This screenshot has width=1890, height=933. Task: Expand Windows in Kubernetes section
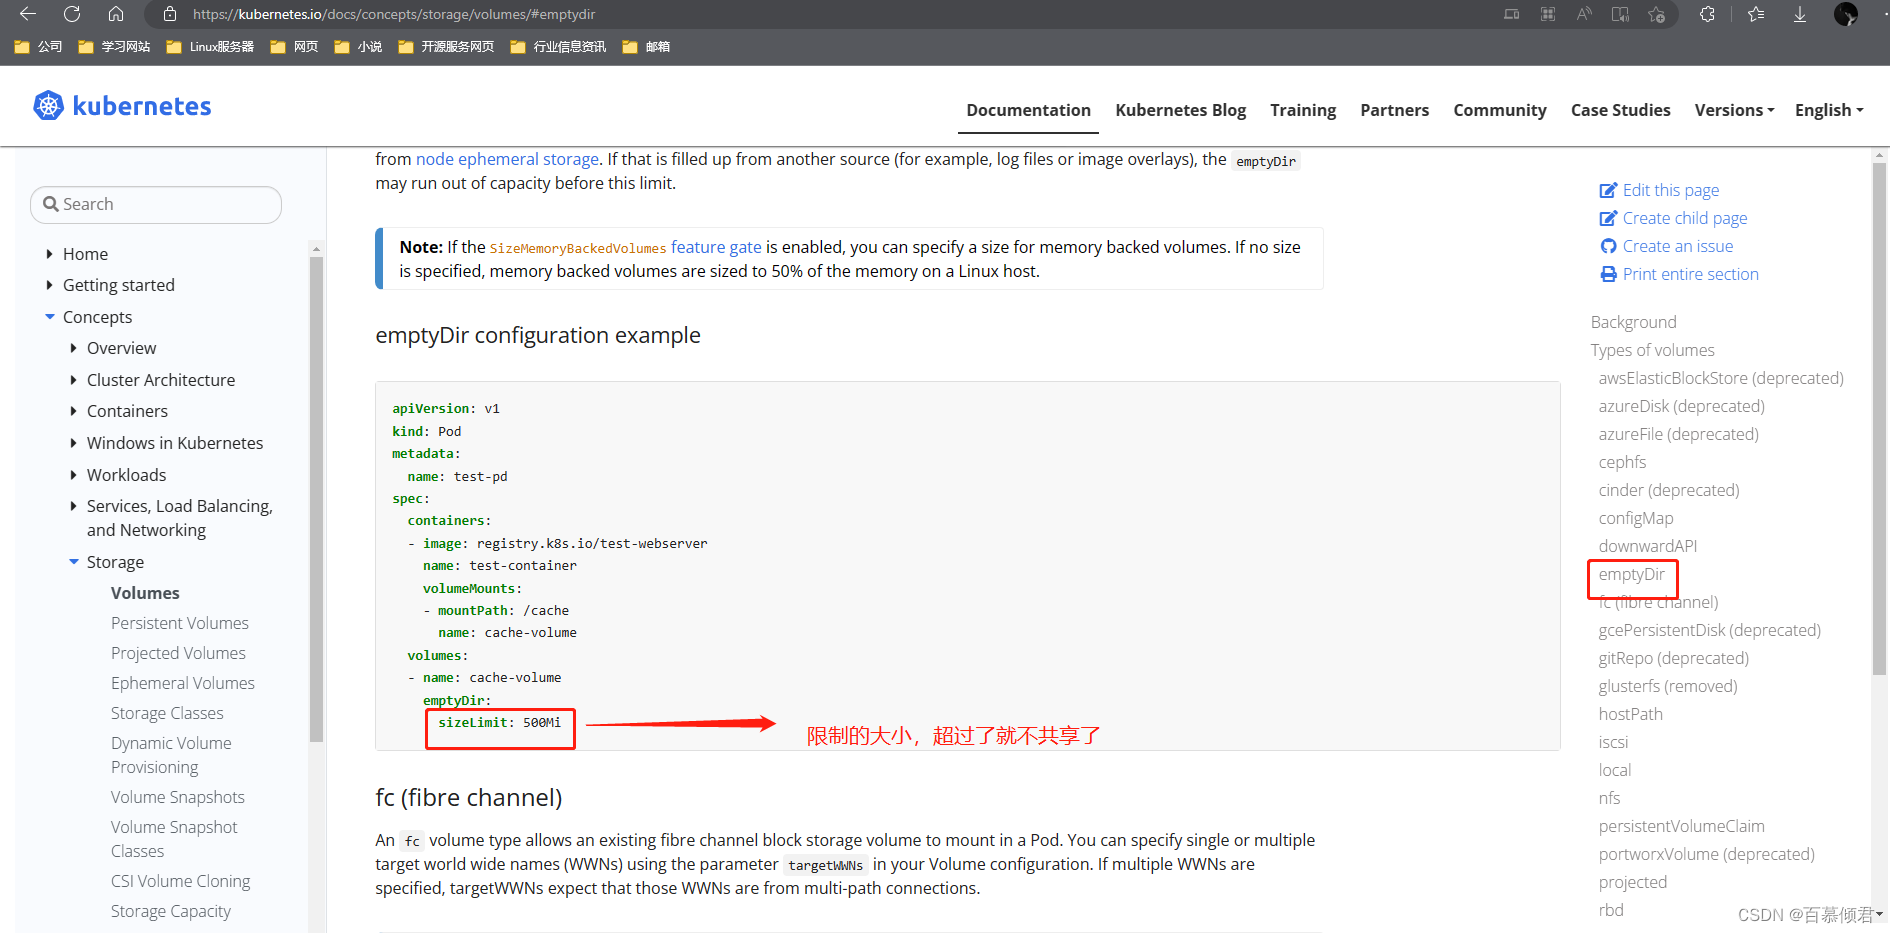[x=73, y=443]
